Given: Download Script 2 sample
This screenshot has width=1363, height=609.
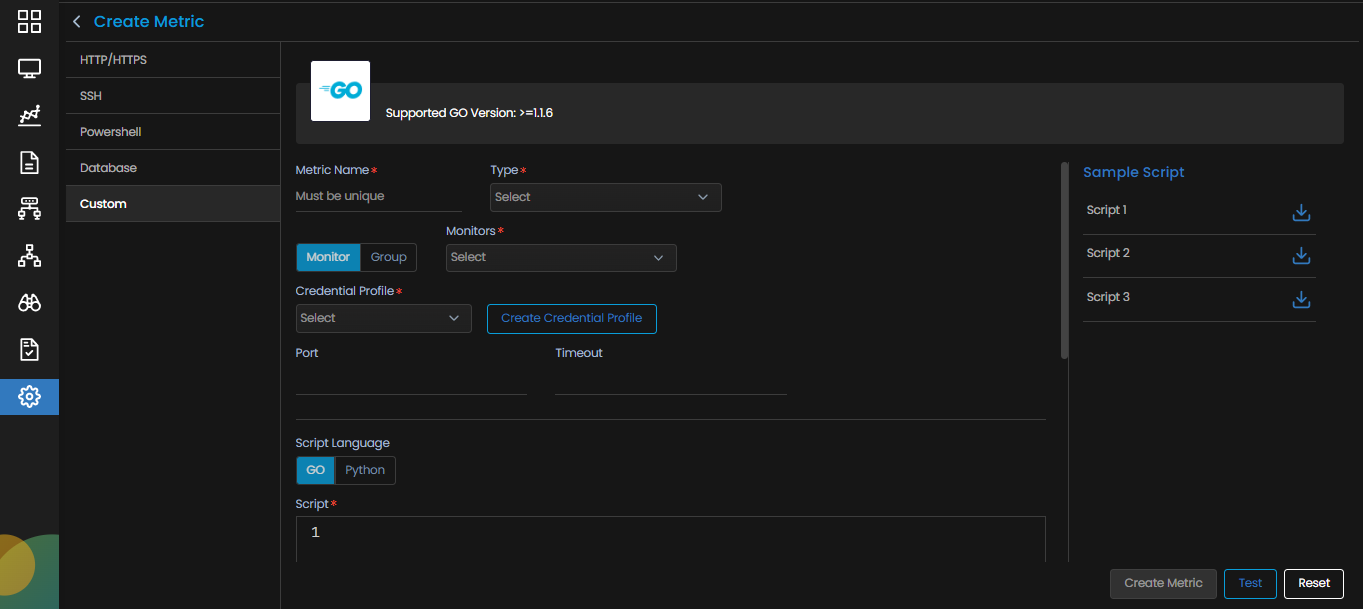Looking at the screenshot, I should pyautogui.click(x=1301, y=255).
